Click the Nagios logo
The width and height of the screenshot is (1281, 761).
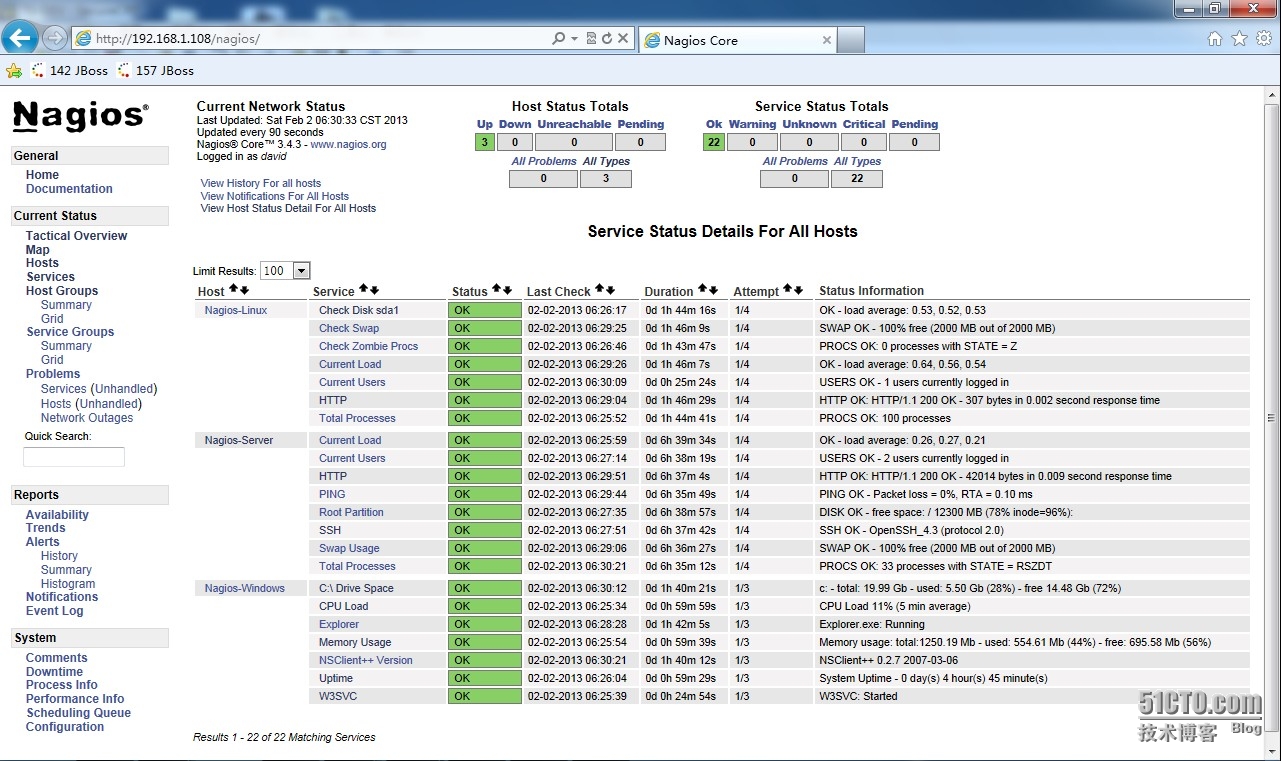[81, 116]
